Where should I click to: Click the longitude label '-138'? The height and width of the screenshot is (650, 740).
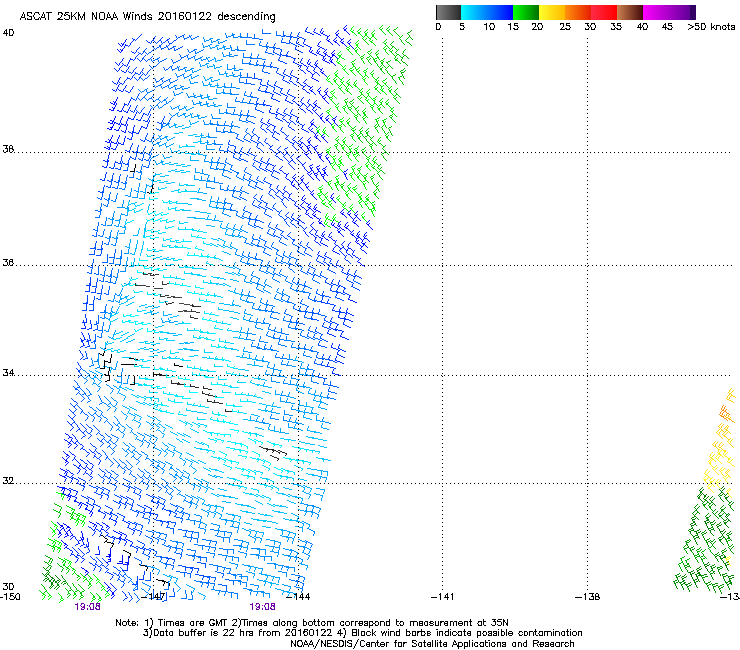tap(588, 597)
